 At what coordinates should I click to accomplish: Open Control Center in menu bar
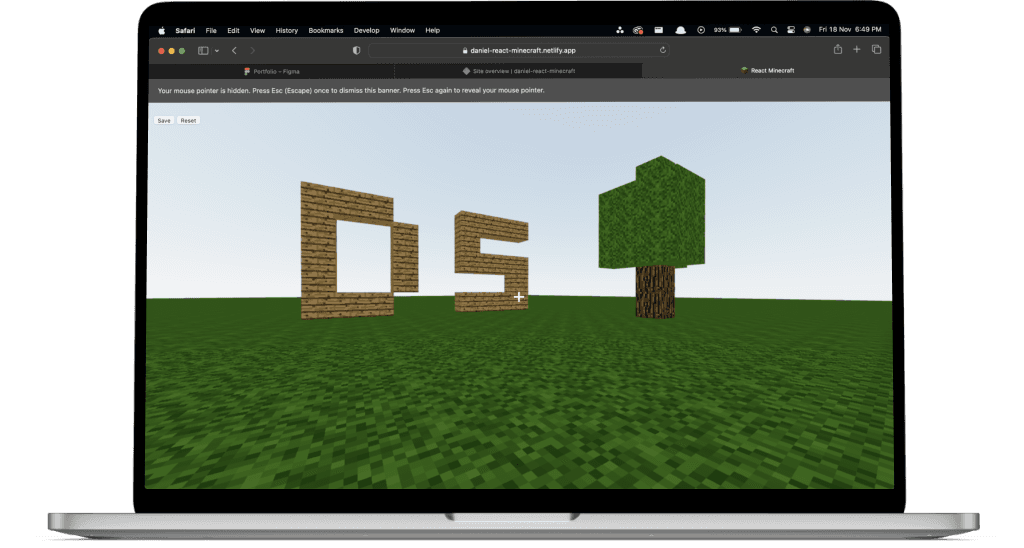pyautogui.click(x=790, y=31)
